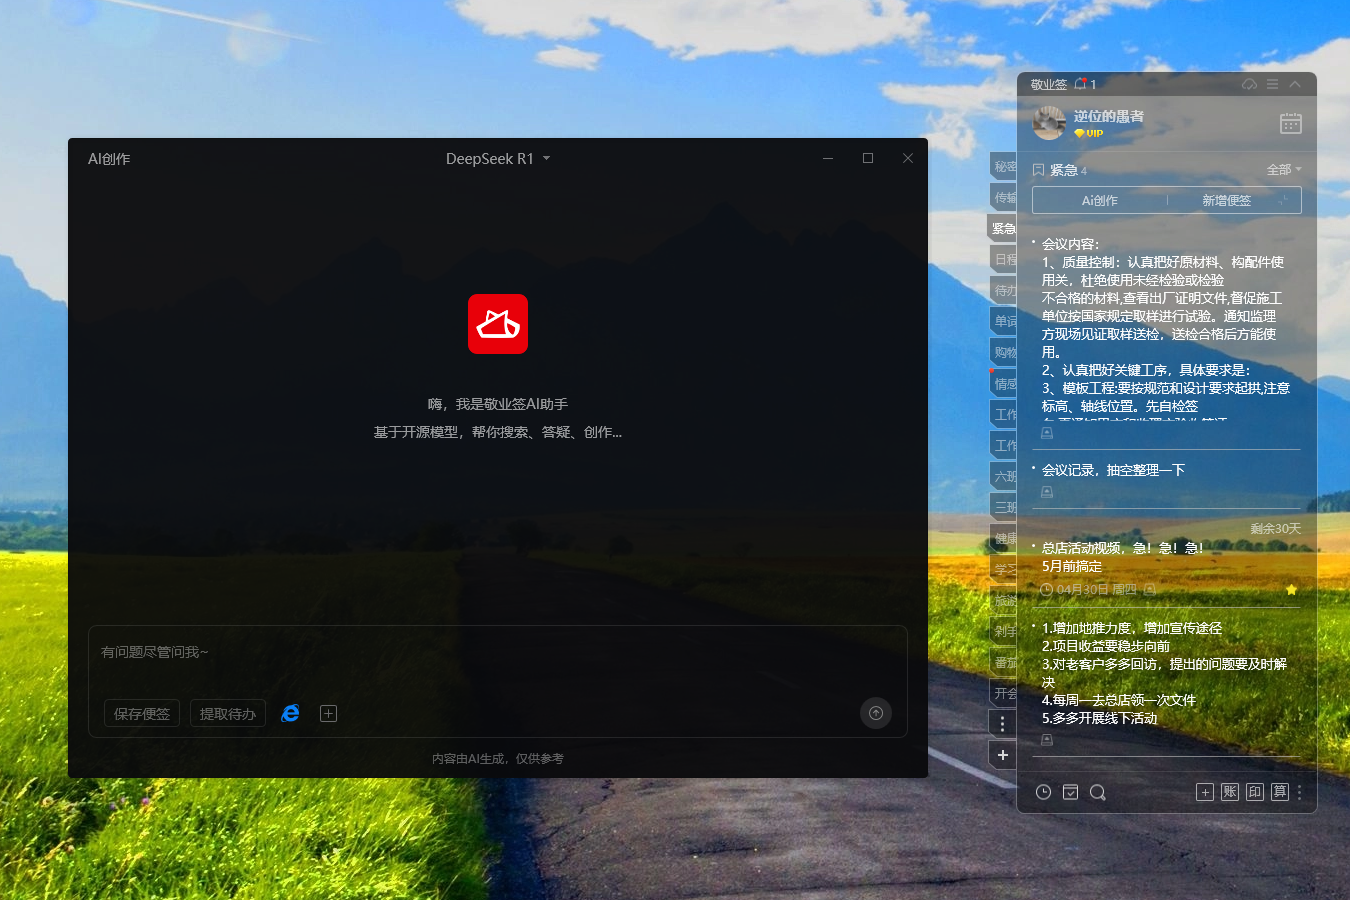Click the 新增便签 new note button
Screen dimensions: 1350x900
1225,200
